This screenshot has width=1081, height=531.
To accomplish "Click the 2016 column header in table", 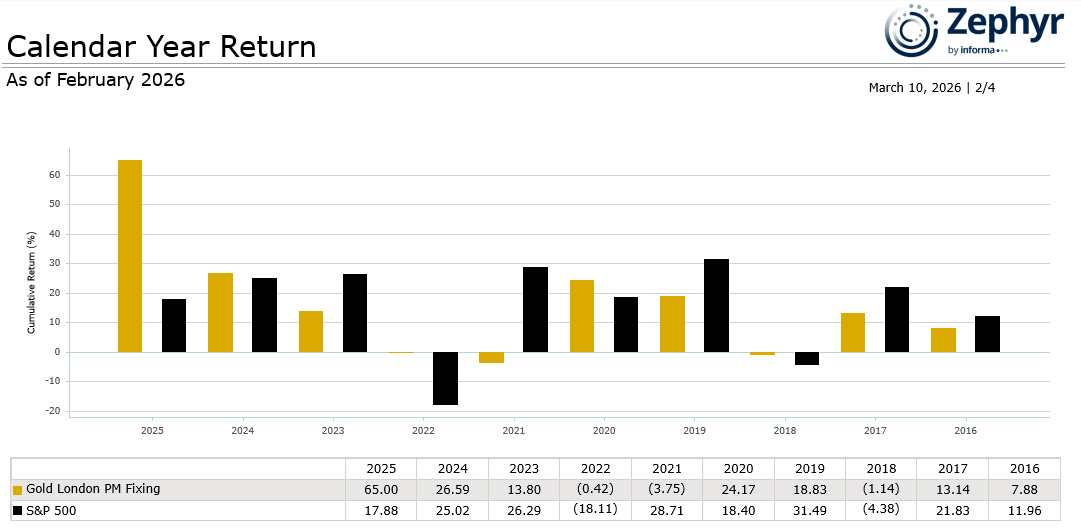I will point(1024,468).
